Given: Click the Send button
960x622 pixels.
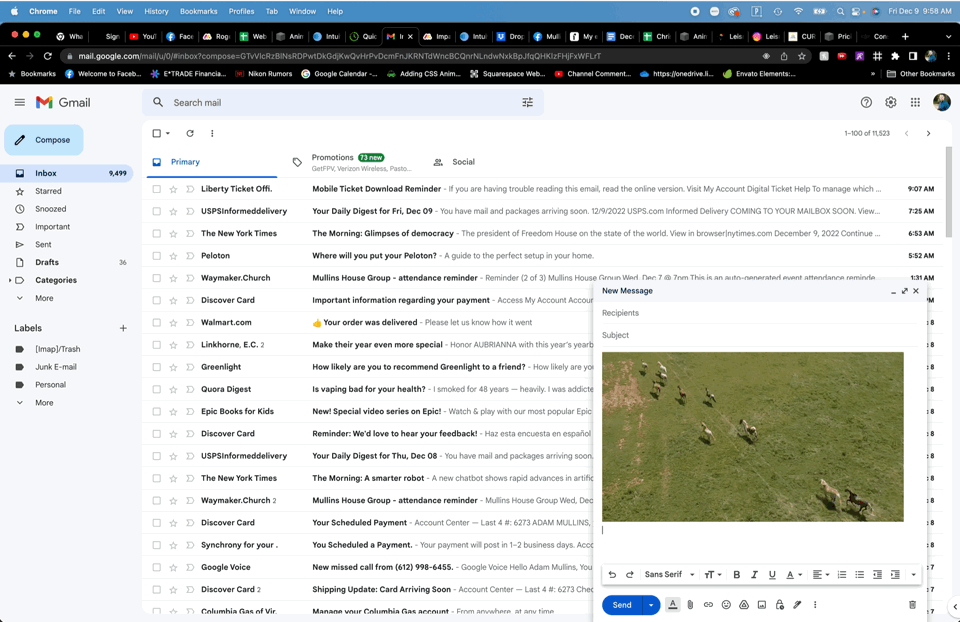Looking at the screenshot, I should 622,605.
